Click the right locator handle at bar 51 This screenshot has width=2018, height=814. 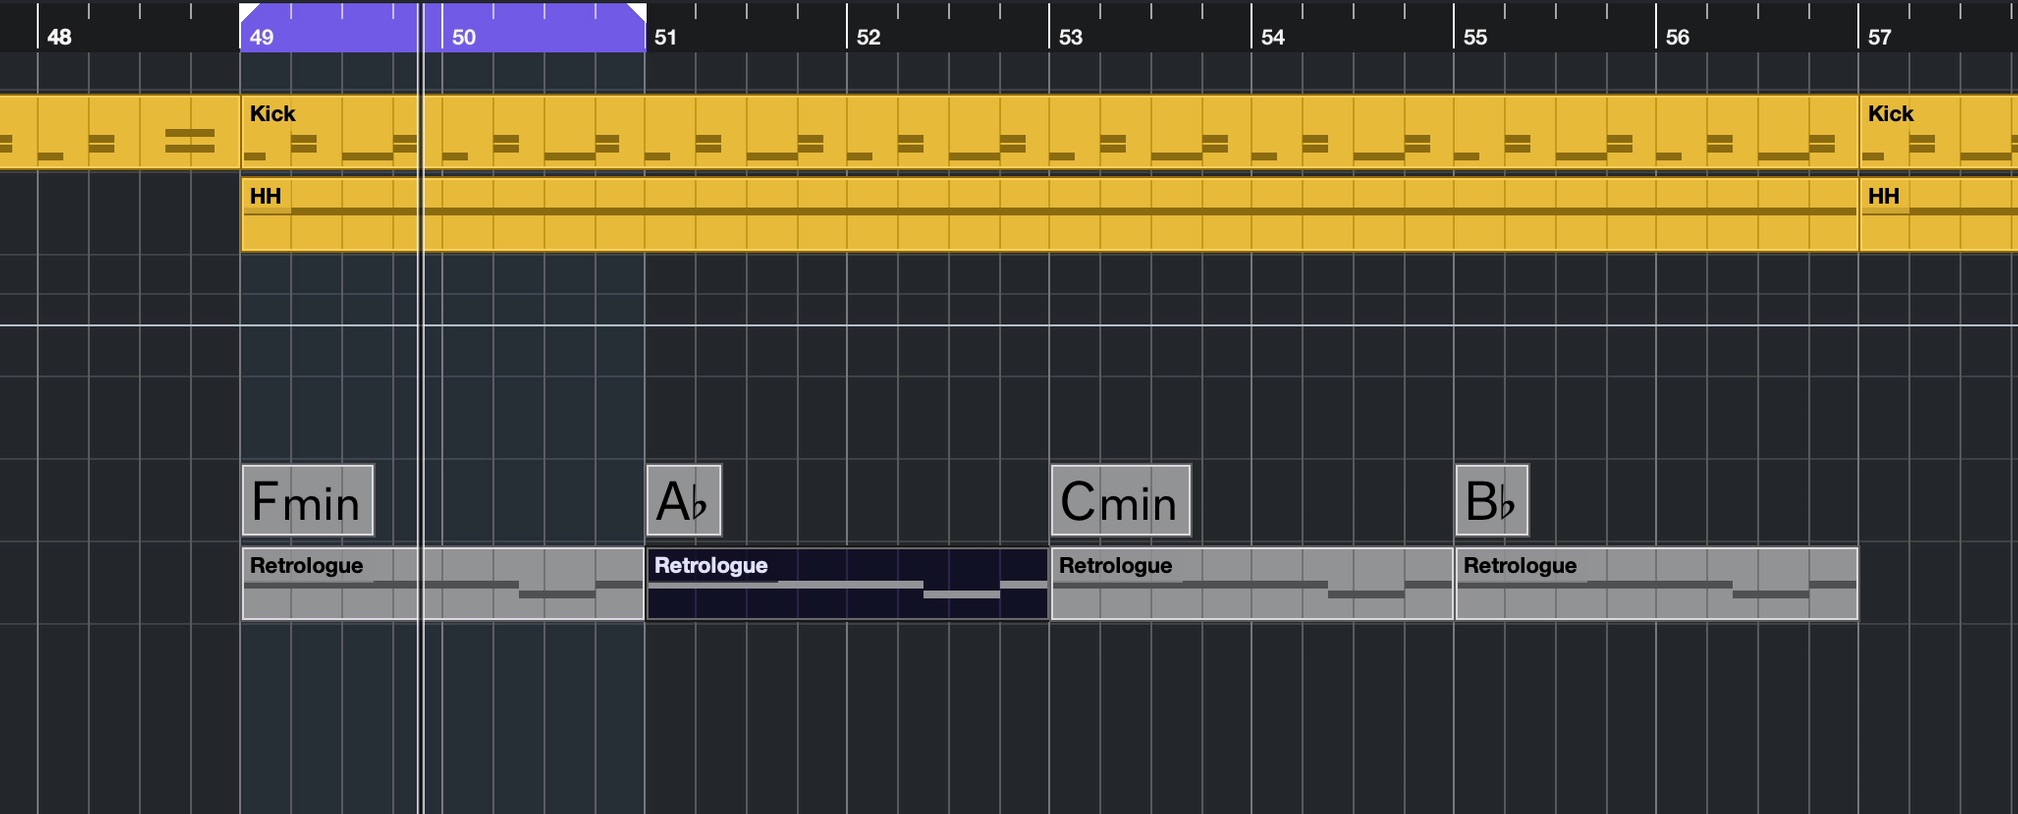(x=637, y=12)
